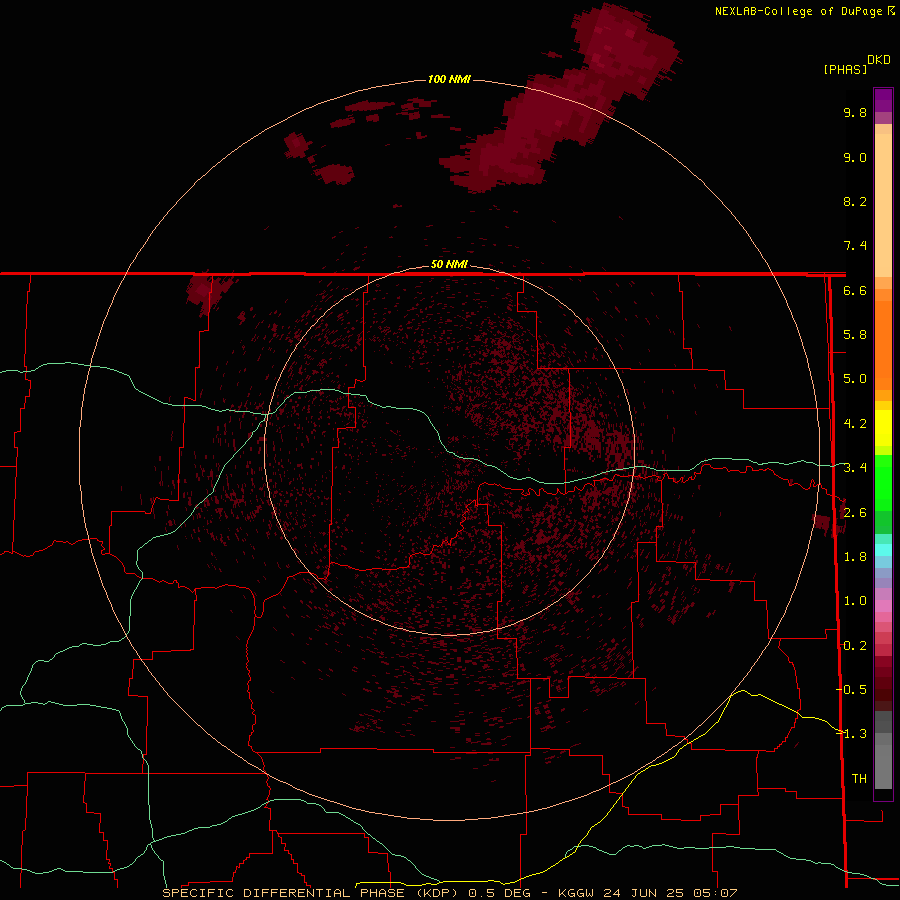Click the 9.8 value on the color scale
Viewport: 900px width, 900px height.
click(855, 112)
